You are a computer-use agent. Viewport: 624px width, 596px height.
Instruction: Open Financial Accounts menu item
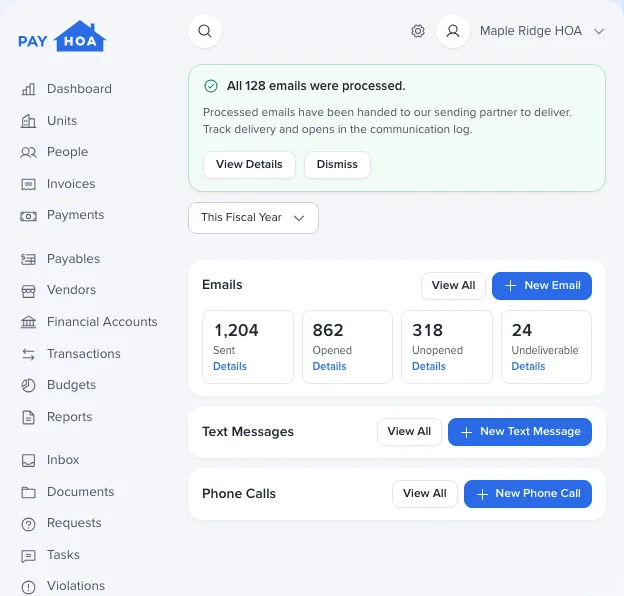tap(102, 321)
